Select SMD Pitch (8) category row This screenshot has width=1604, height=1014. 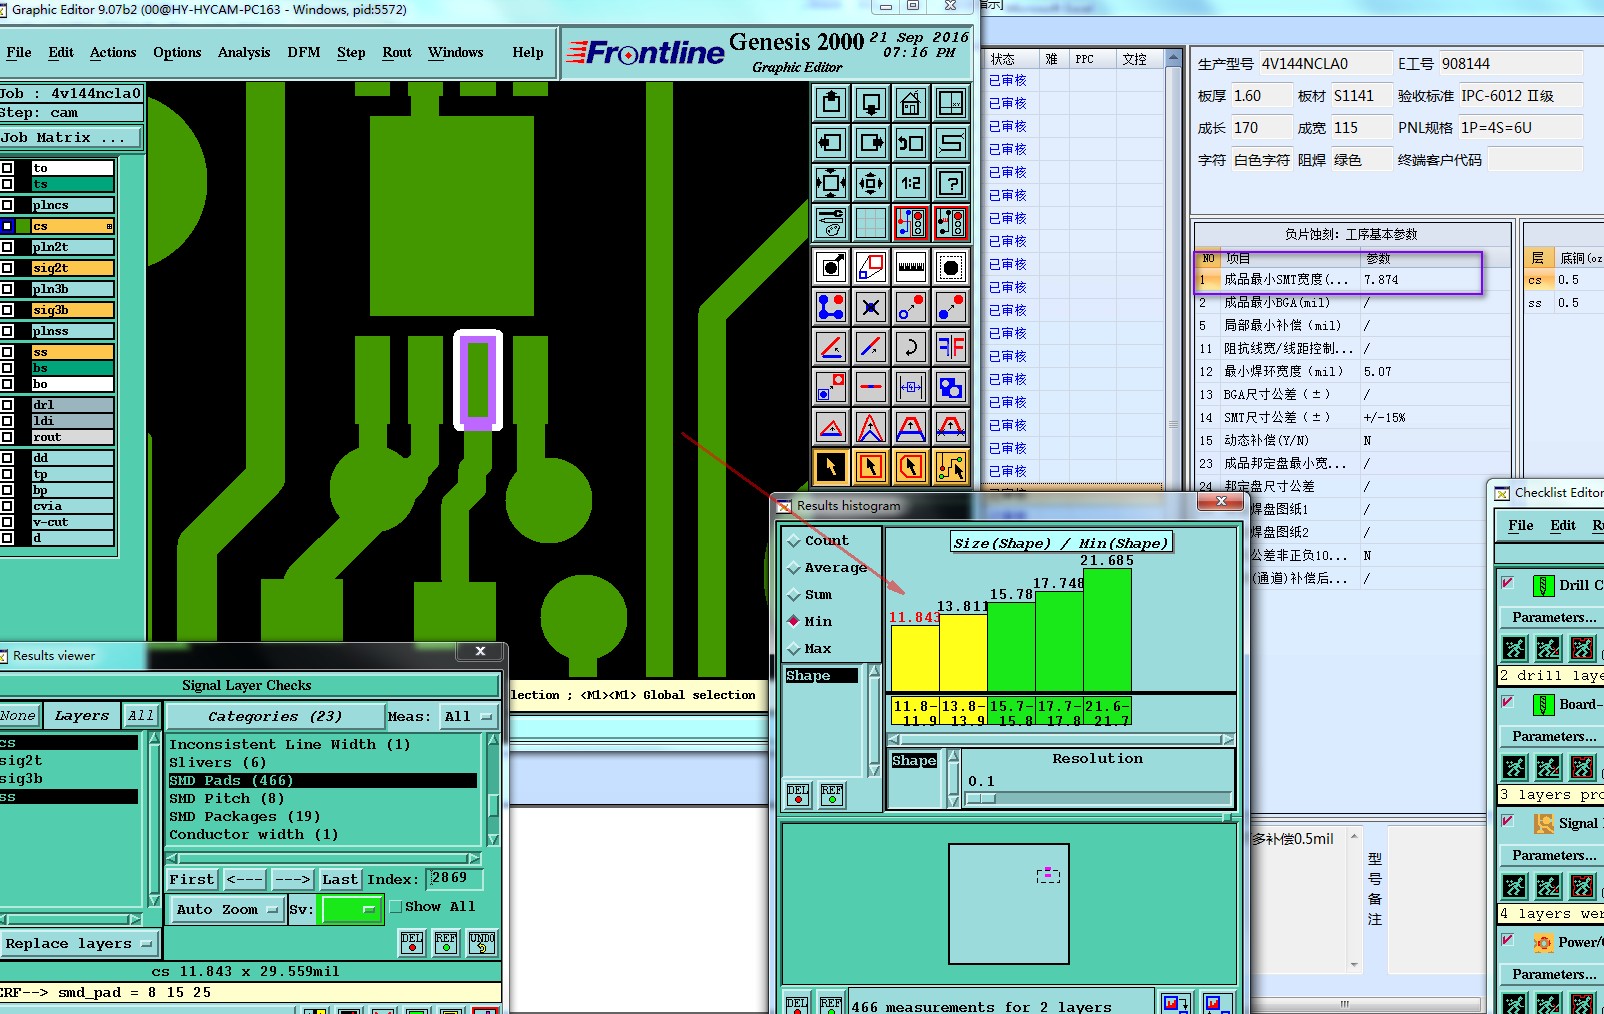(x=323, y=799)
